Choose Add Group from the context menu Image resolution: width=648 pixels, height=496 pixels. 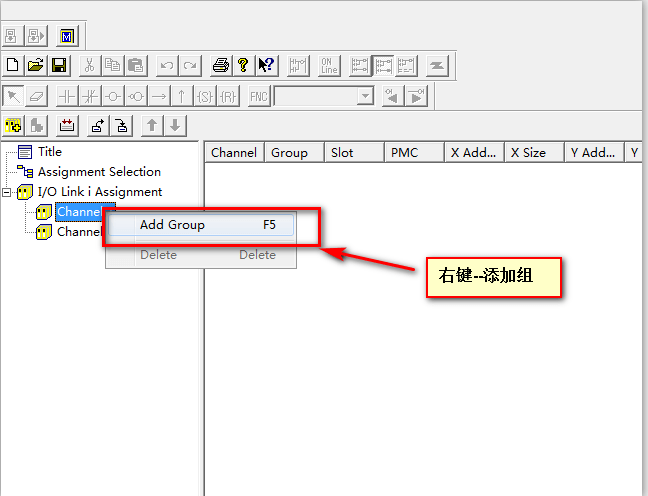click(172, 225)
